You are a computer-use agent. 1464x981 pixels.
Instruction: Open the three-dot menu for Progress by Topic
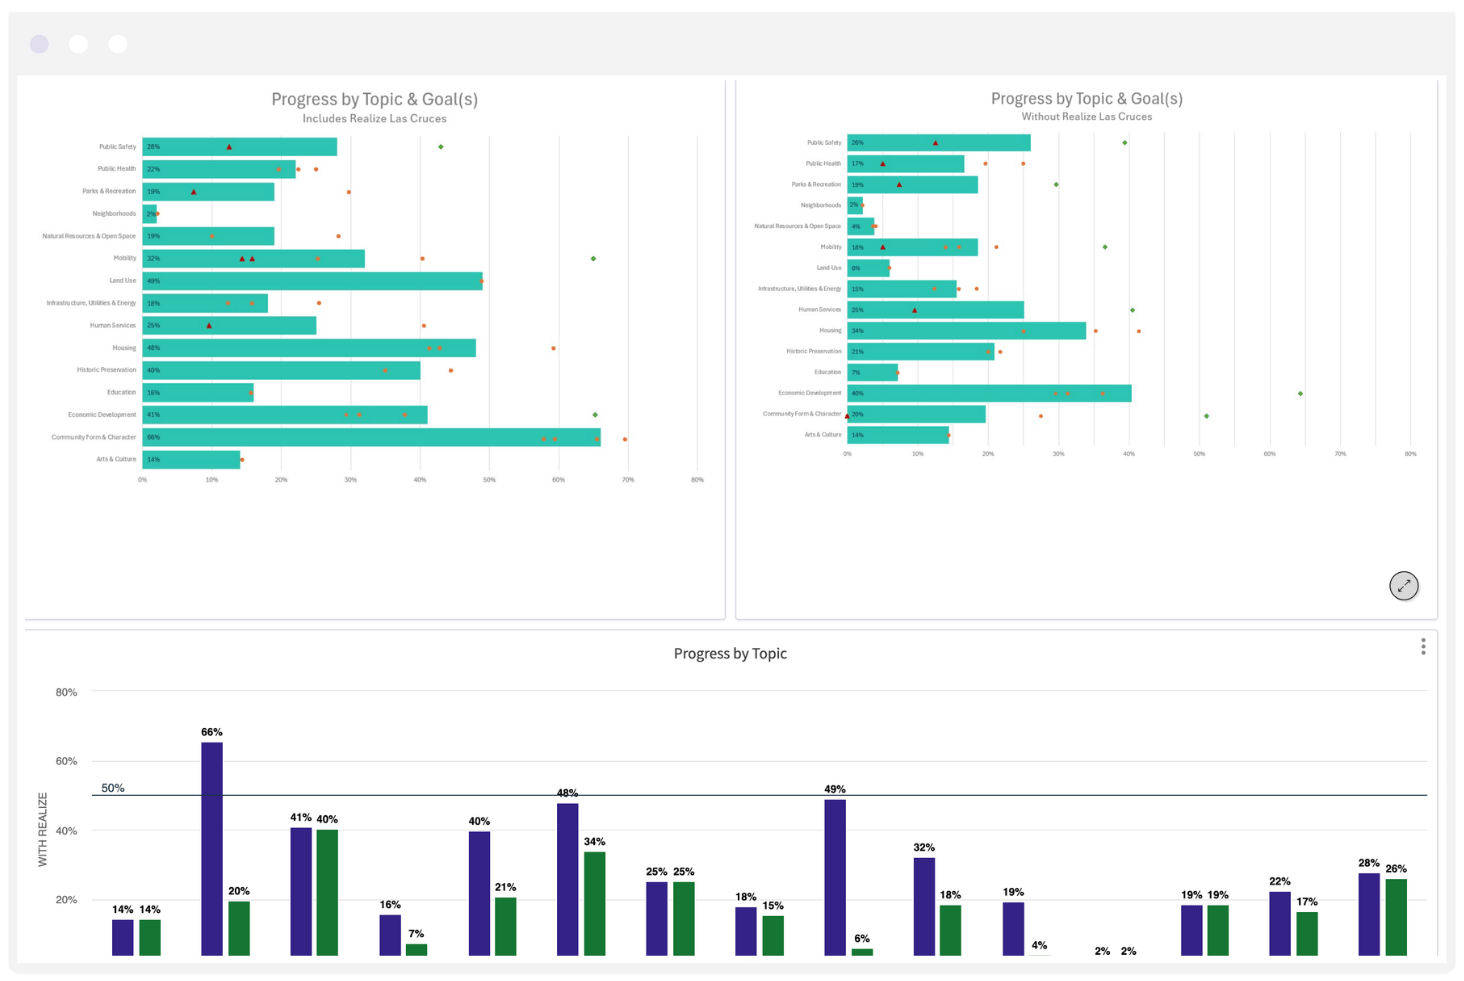pyautogui.click(x=1423, y=647)
